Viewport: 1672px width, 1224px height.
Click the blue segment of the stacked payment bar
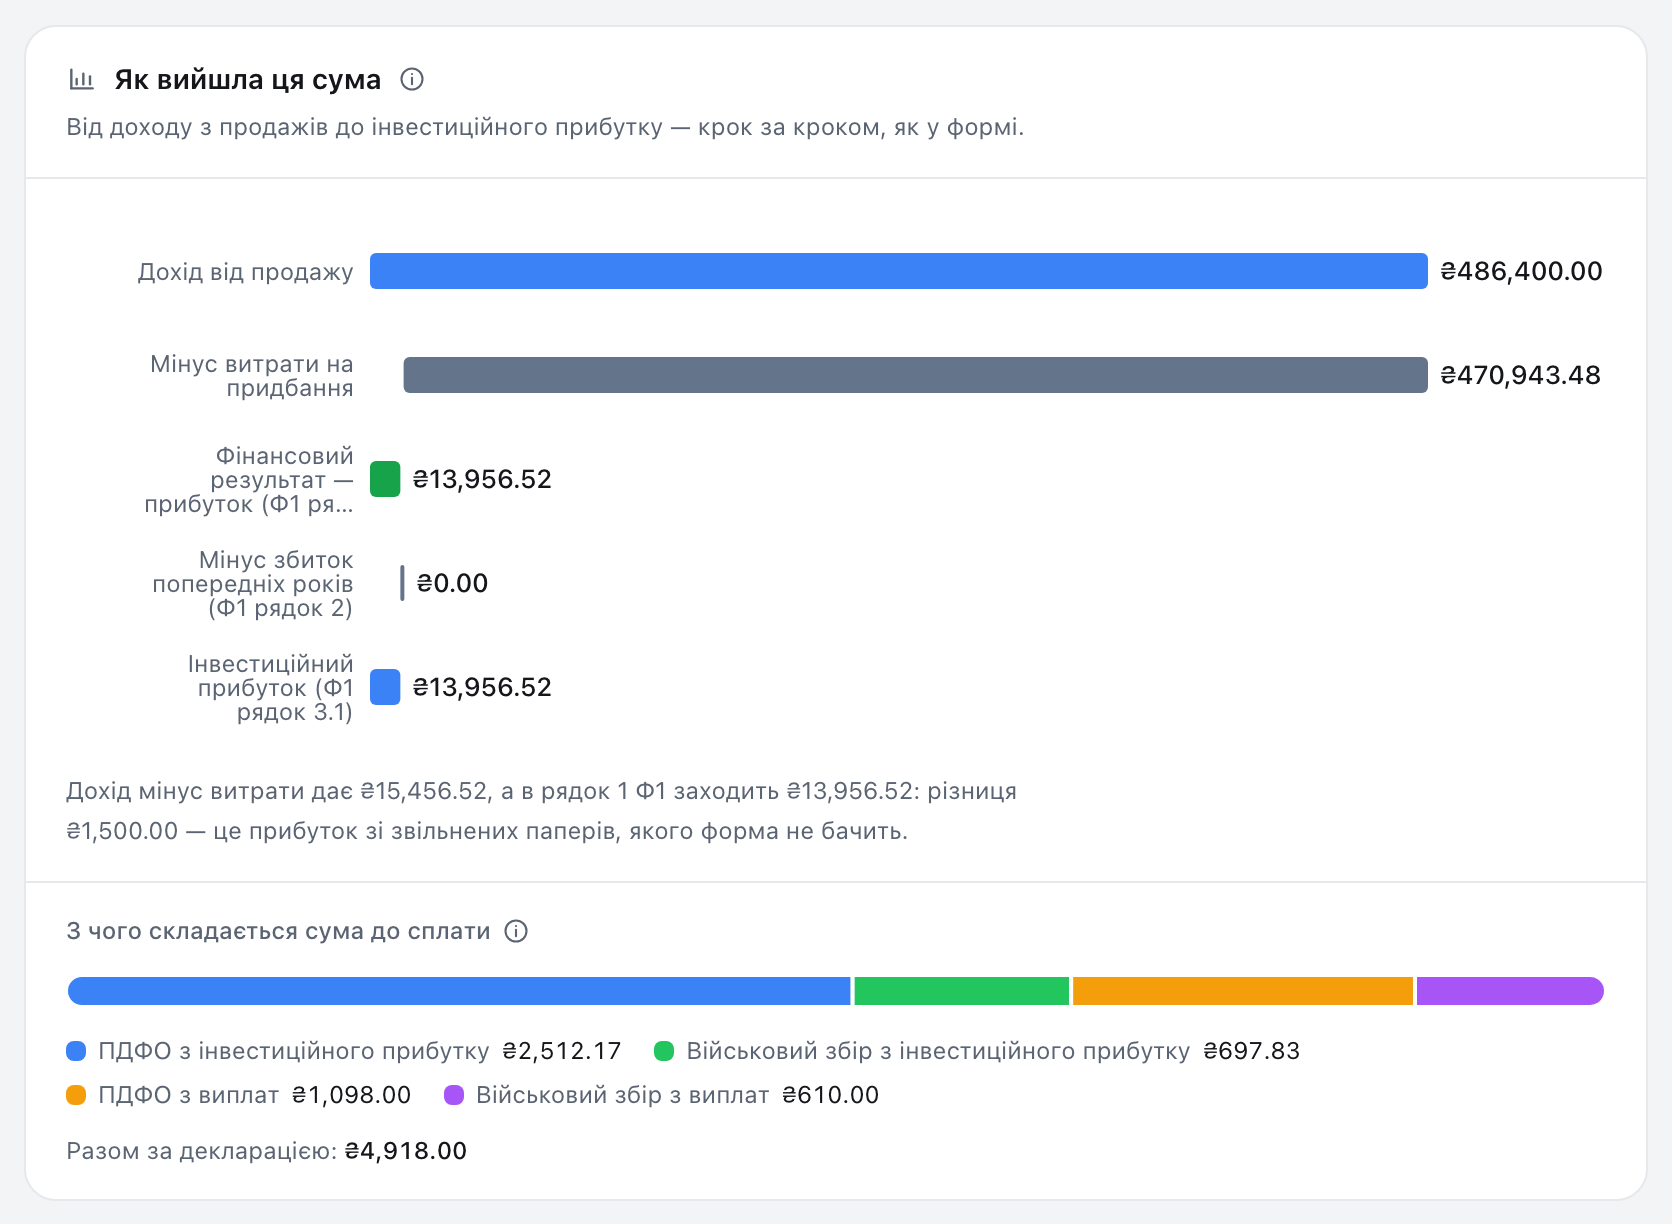(459, 991)
